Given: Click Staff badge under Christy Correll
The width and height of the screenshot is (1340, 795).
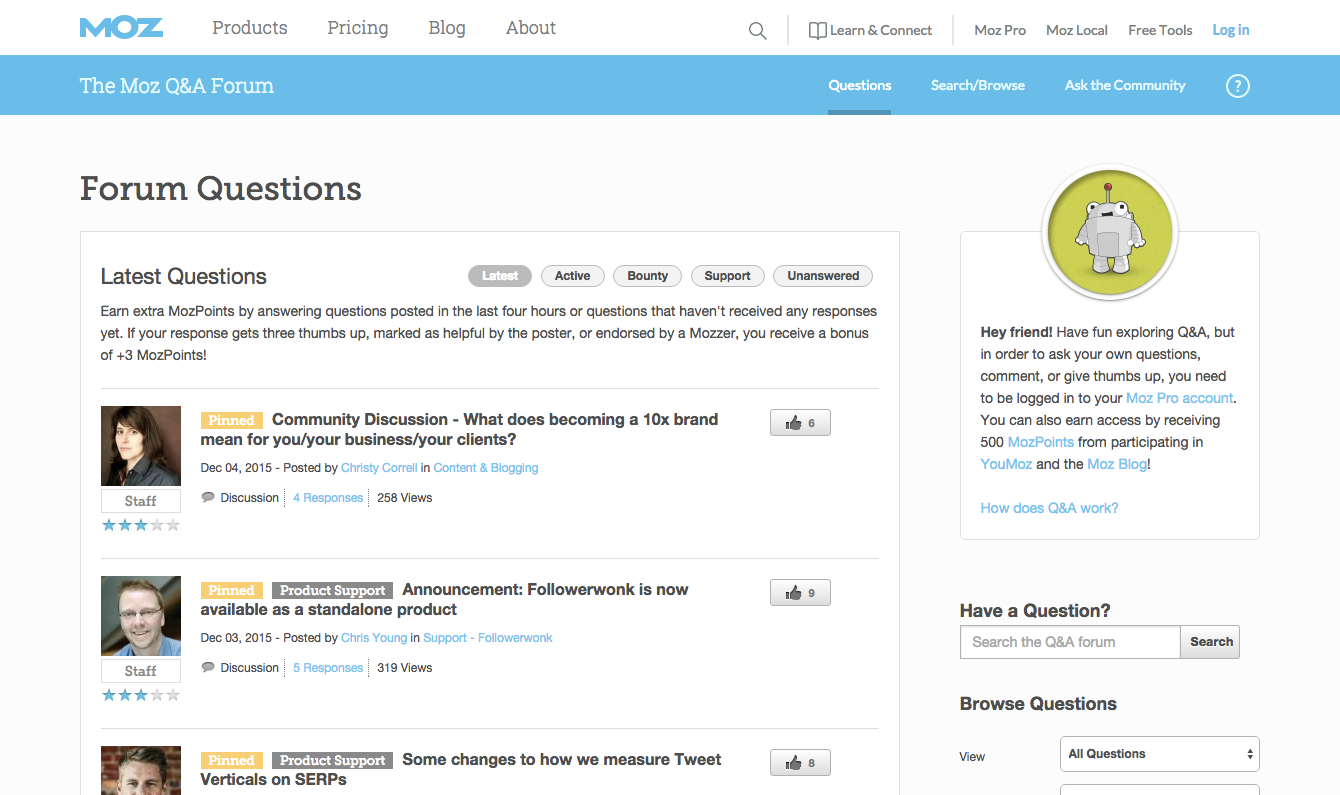Looking at the screenshot, I should [141, 501].
